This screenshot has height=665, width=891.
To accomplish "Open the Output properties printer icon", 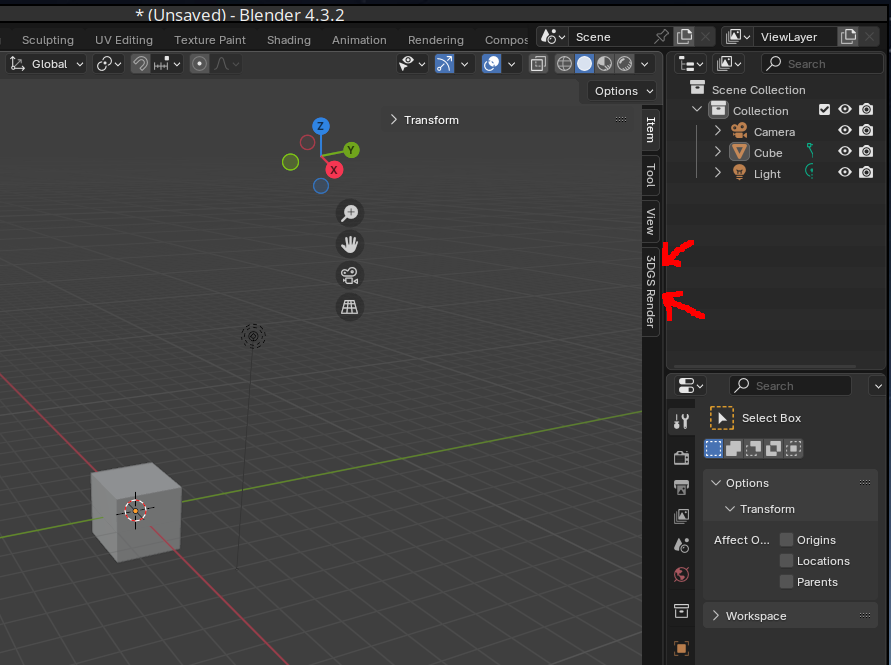I will [681, 487].
